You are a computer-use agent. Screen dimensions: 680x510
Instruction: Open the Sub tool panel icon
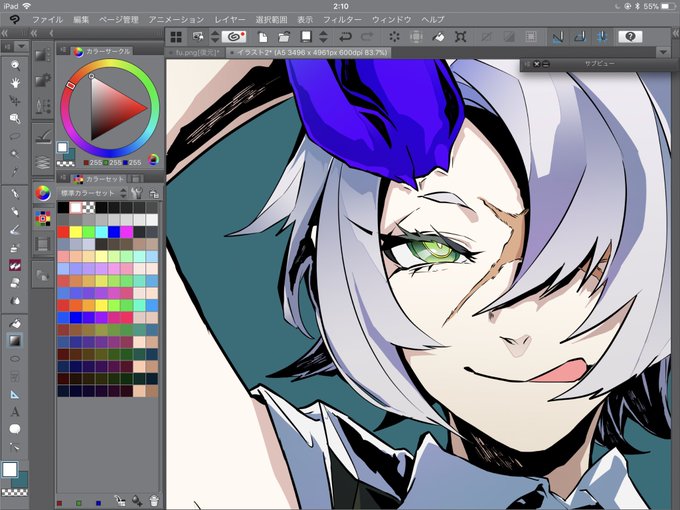tap(42, 55)
